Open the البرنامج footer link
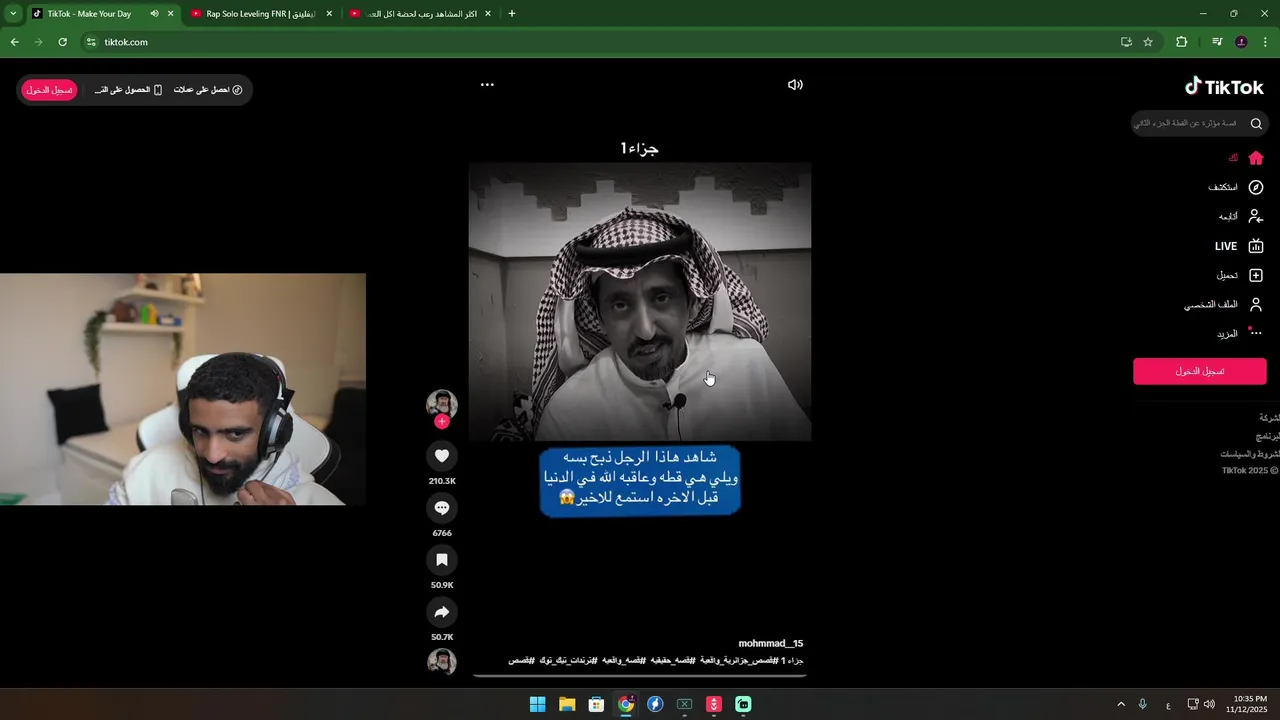This screenshot has width=1280, height=720. pyautogui.click(x=1268, y=436)
